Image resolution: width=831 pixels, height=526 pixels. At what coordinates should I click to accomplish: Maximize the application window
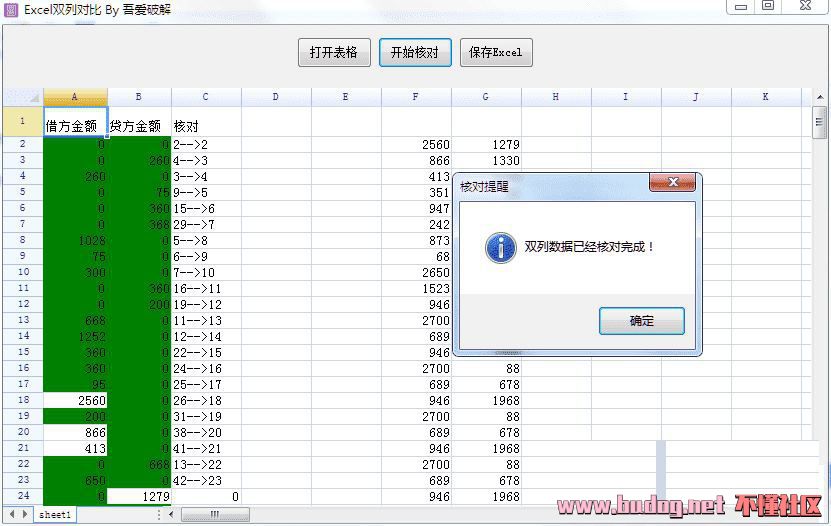pos(768,6)
